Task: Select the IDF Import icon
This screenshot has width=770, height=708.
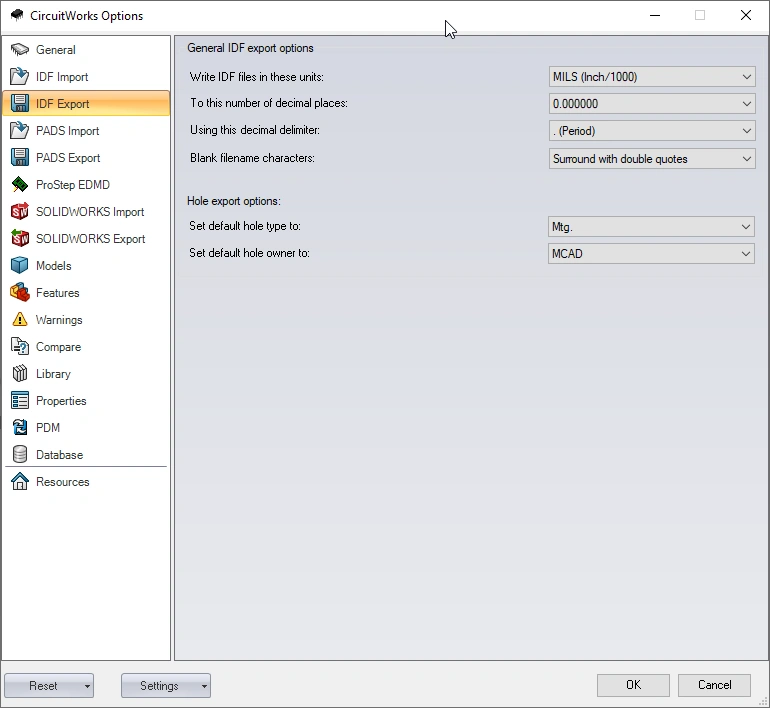Action: pyautogui.click(x=19, y=77)
